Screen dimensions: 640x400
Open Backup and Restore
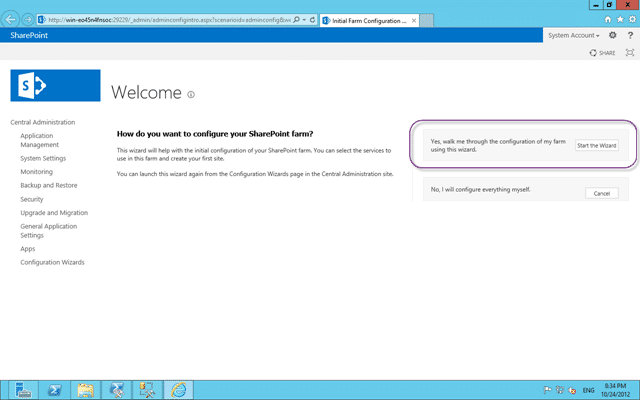tap(49, 185)
